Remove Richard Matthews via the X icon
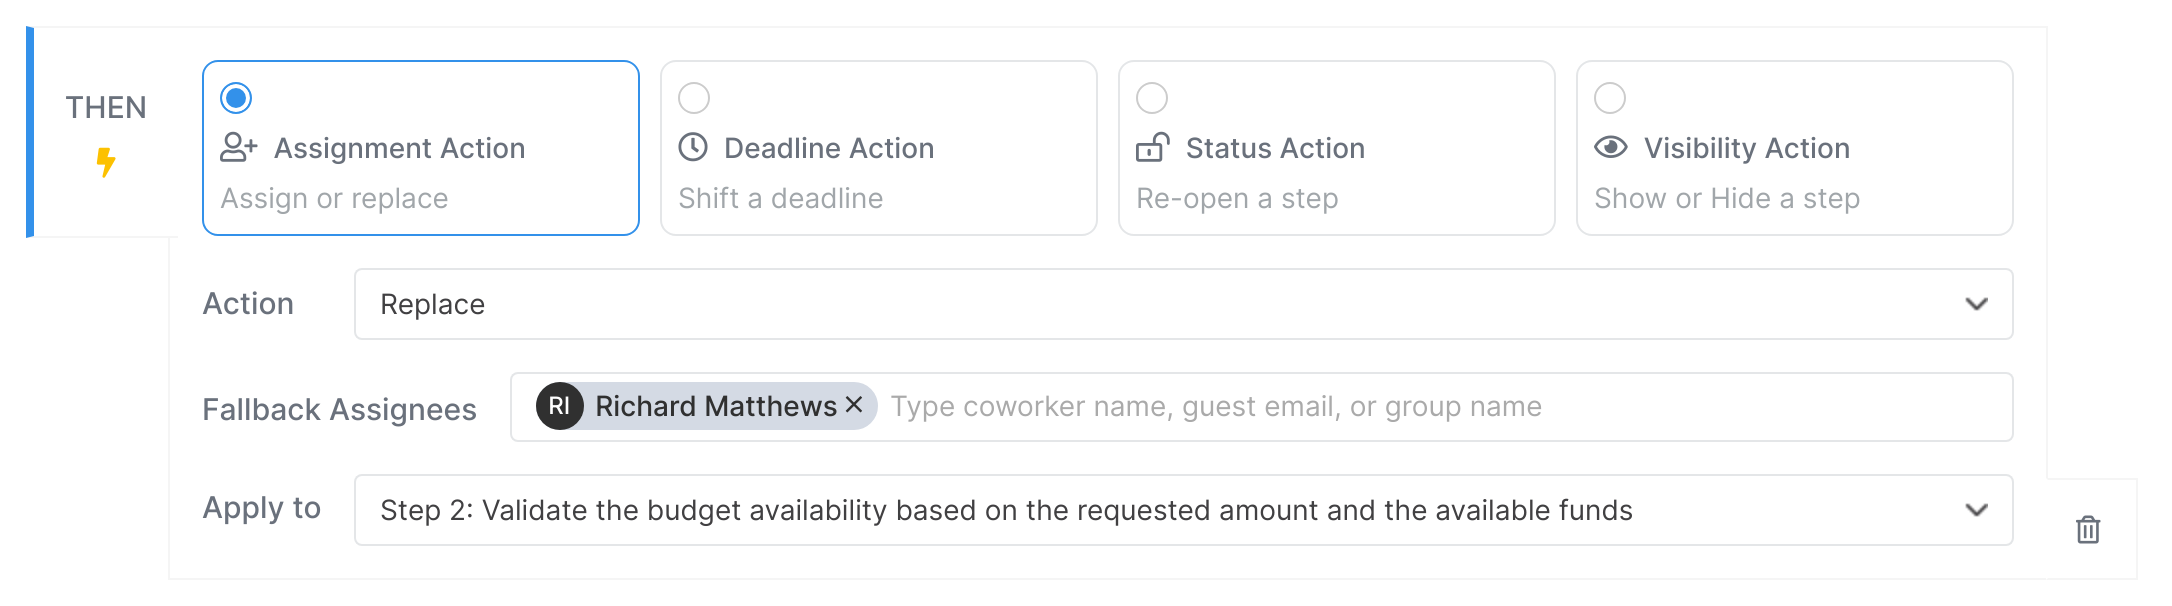 click(x=855, y=405)
